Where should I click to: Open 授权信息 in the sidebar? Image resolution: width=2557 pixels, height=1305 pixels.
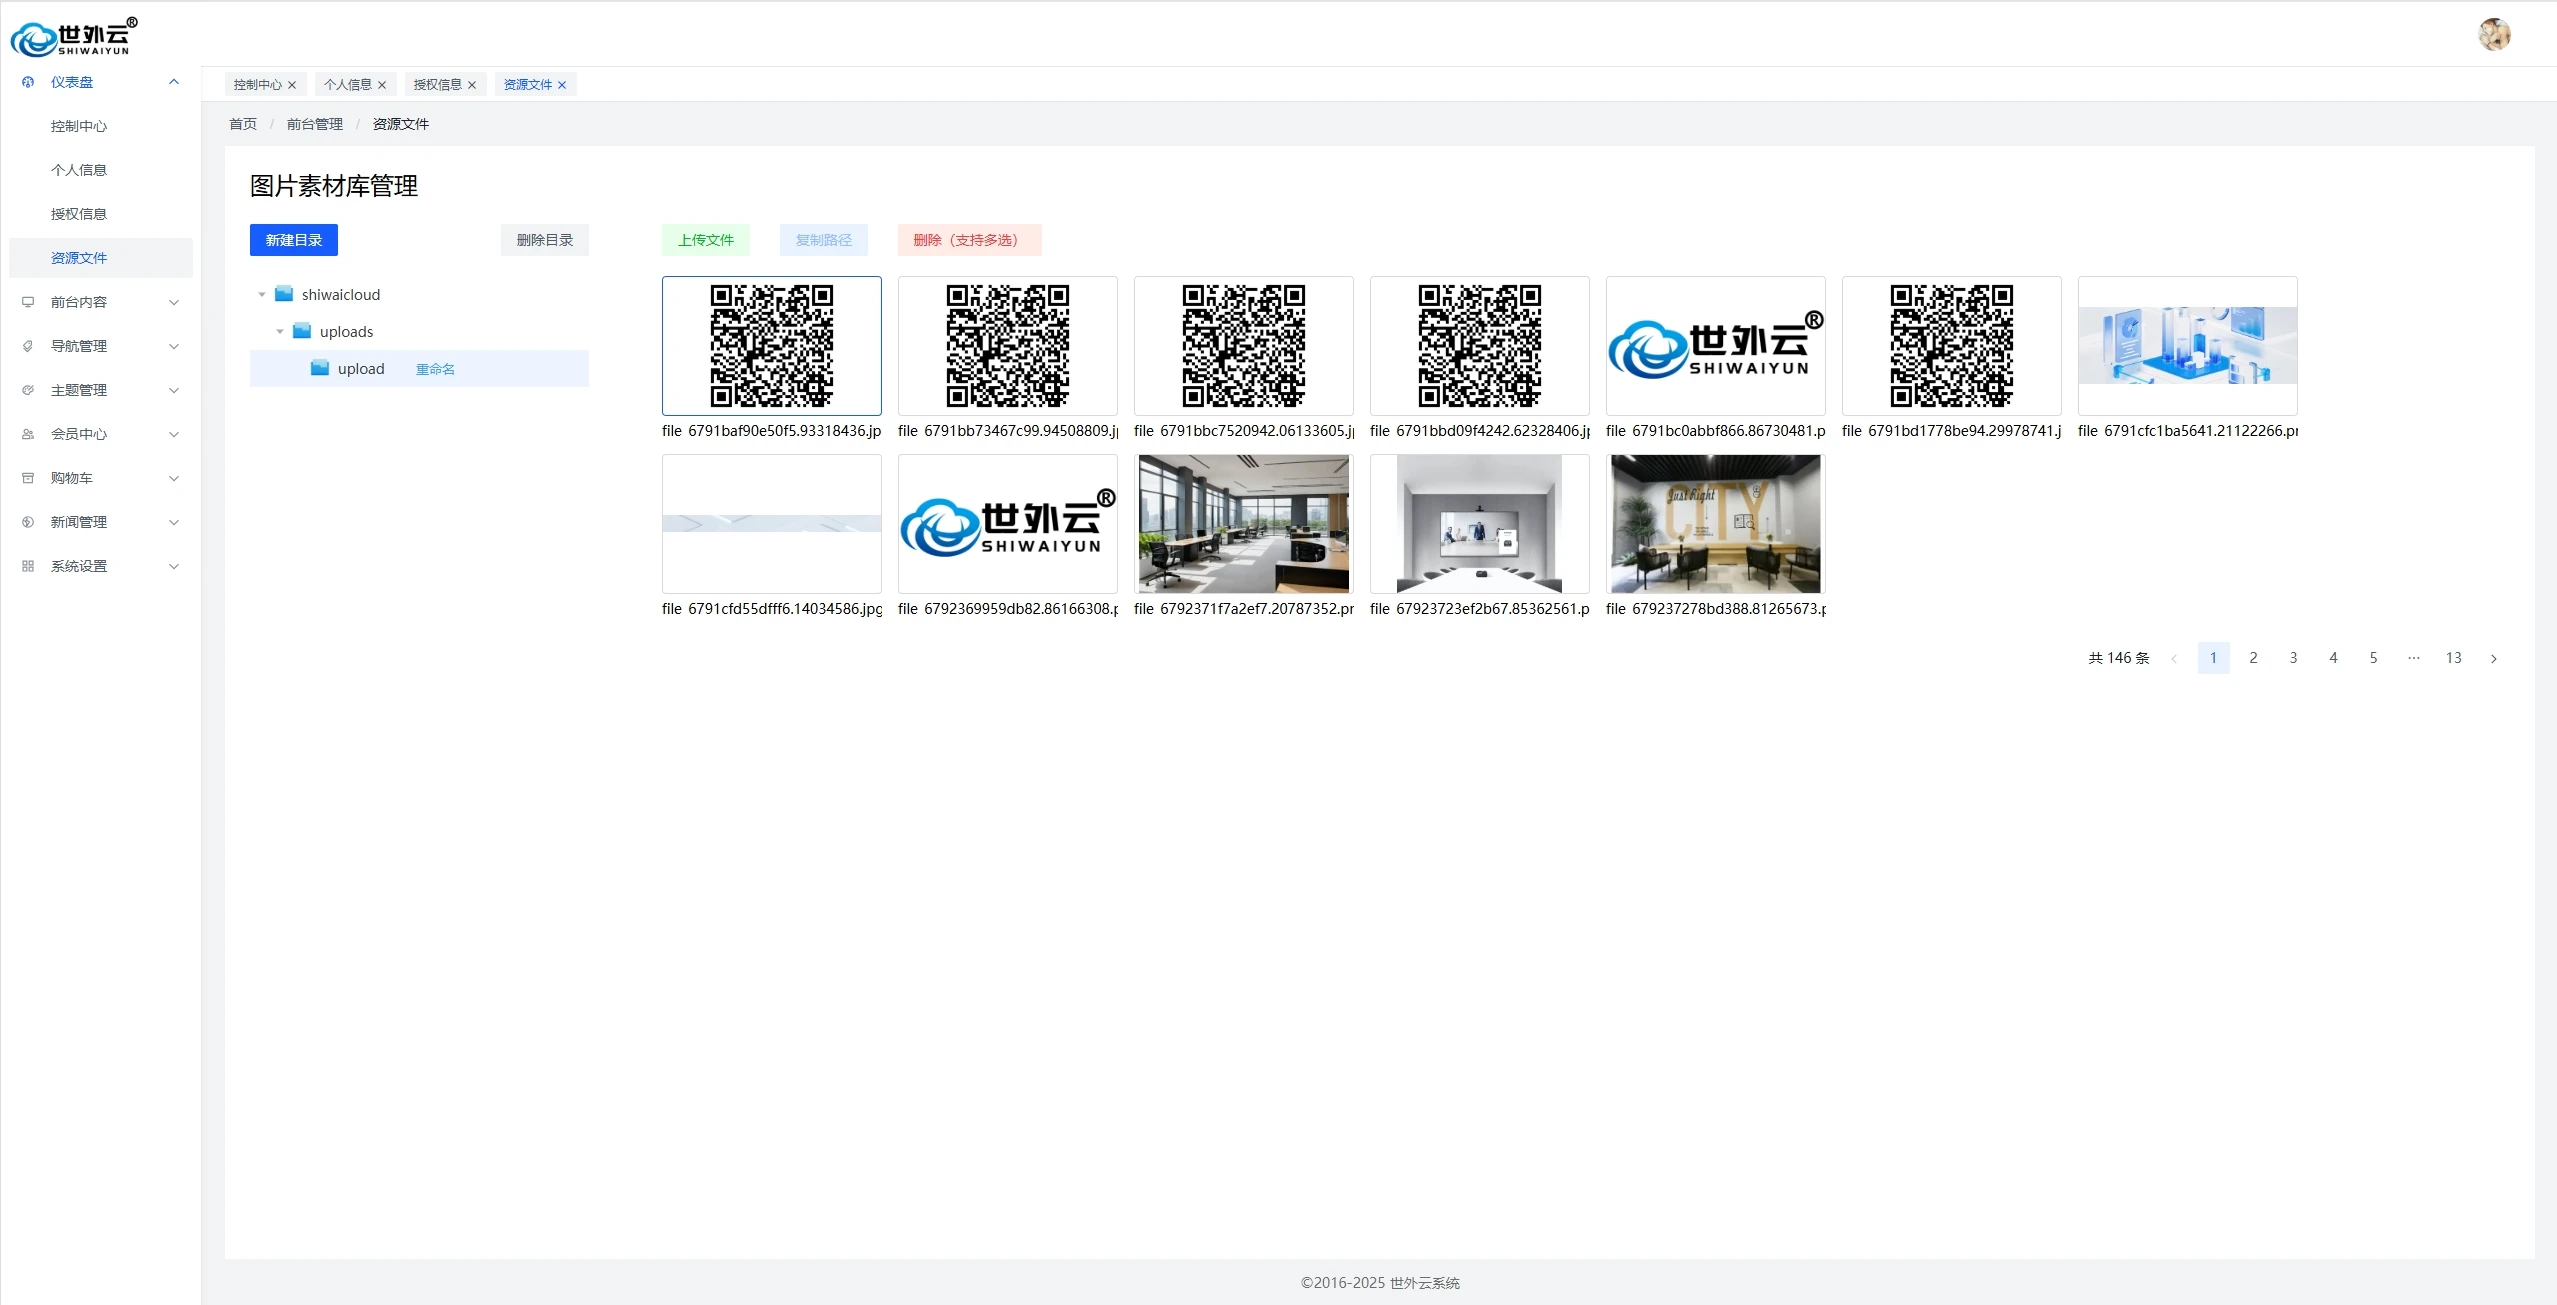79,214
